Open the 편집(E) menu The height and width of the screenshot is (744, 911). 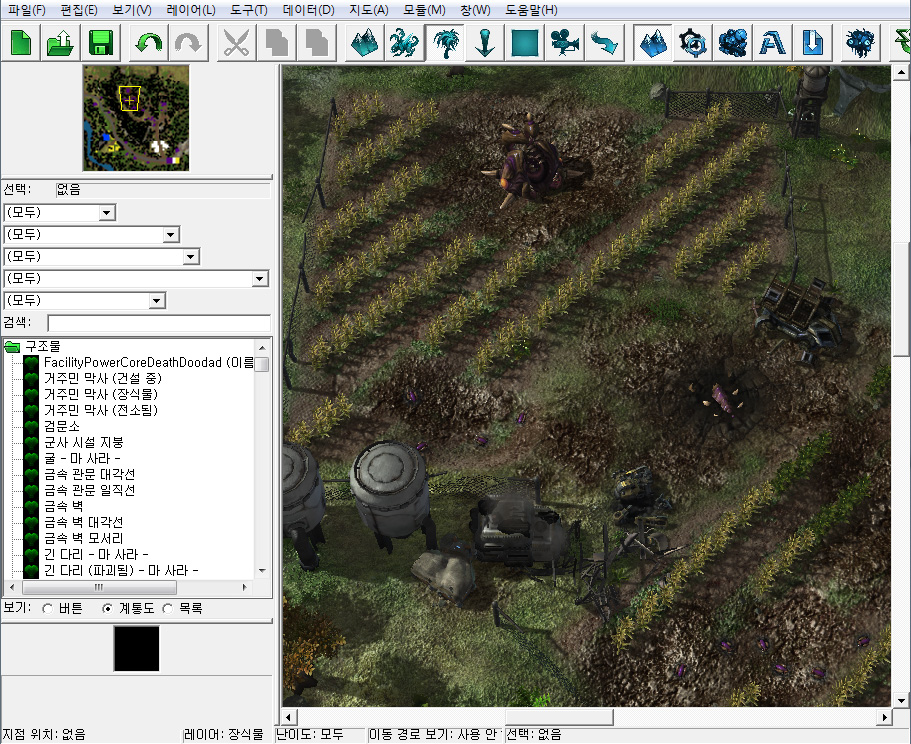coord(79,10)
